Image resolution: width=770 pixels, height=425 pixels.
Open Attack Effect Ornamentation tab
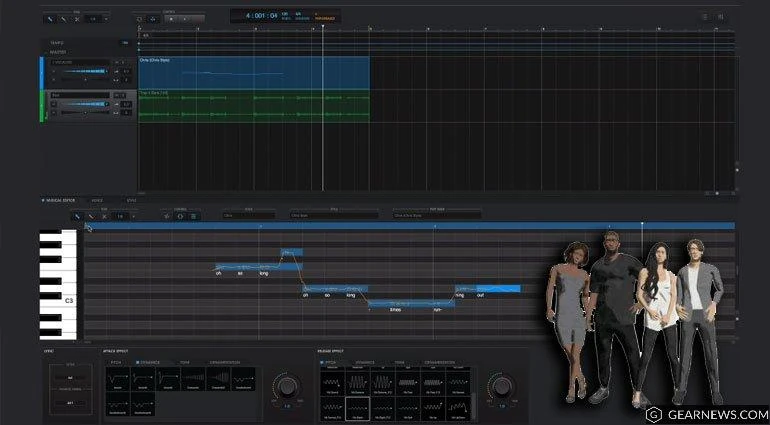225,363
